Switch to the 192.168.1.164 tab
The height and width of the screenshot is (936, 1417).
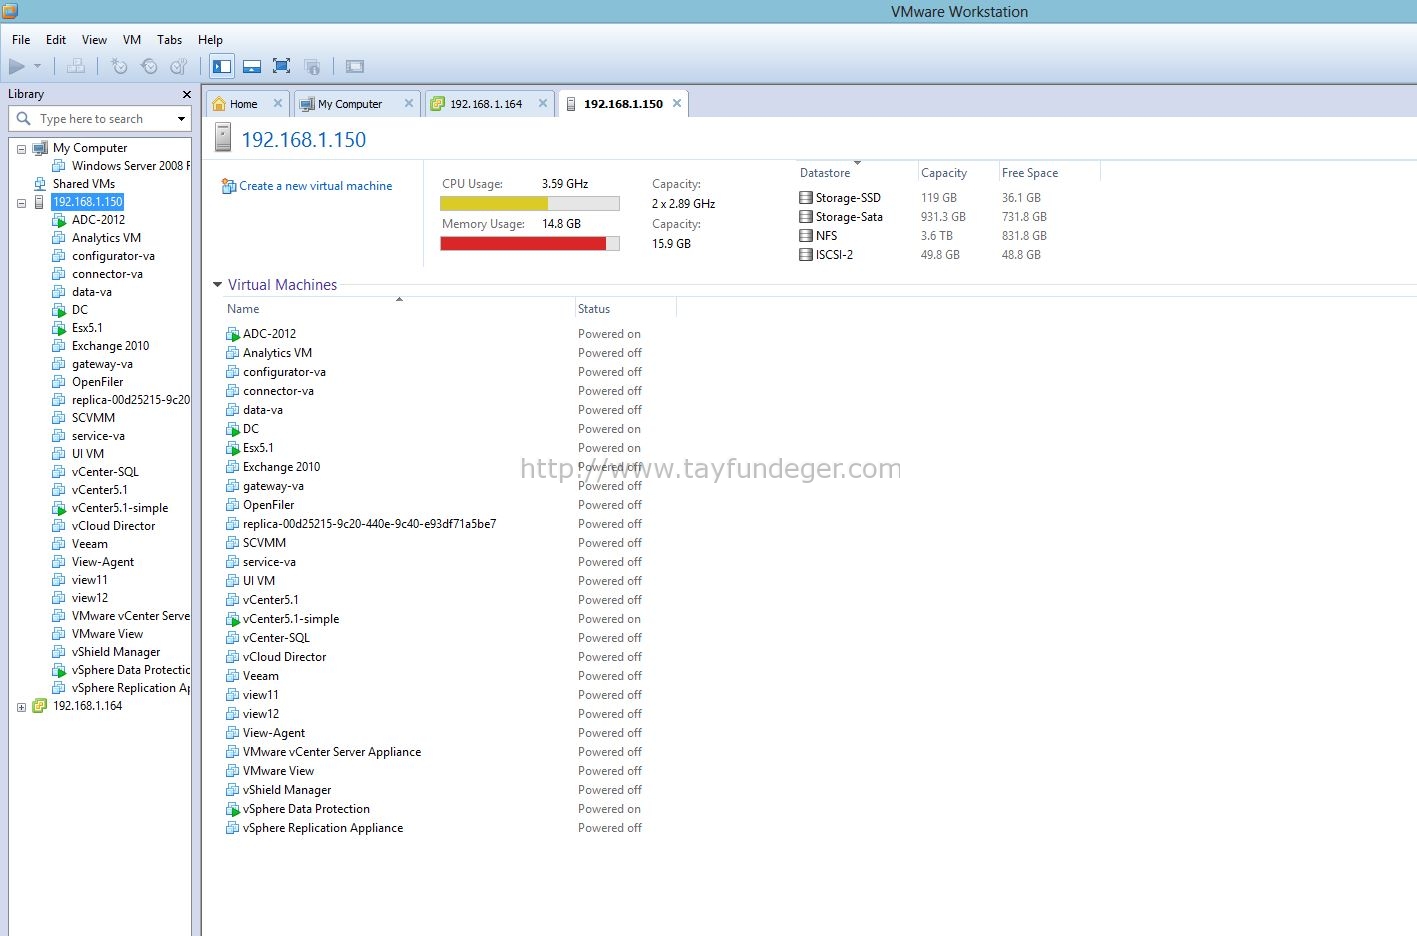click(486, 104)
